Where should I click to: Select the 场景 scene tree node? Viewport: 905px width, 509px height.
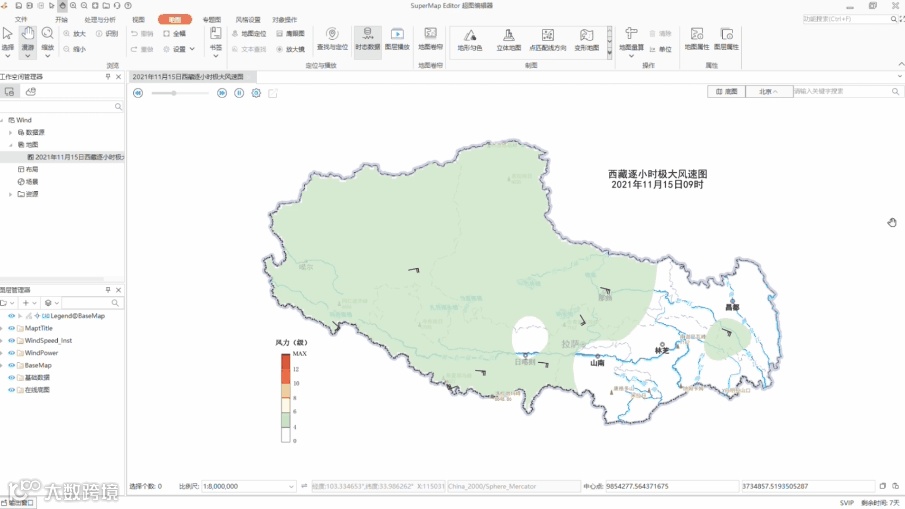pyautogui.click(x=28, y=182)
